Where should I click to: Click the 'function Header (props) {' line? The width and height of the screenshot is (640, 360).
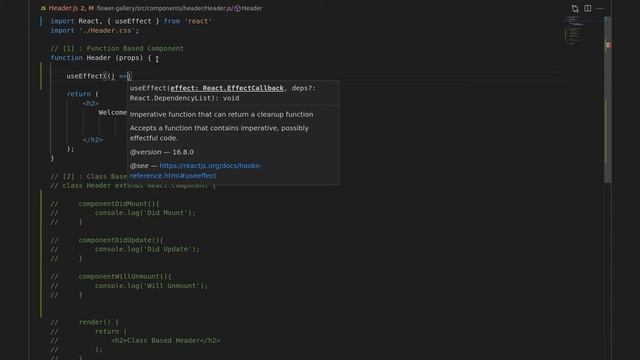click(x=101, y=58)
